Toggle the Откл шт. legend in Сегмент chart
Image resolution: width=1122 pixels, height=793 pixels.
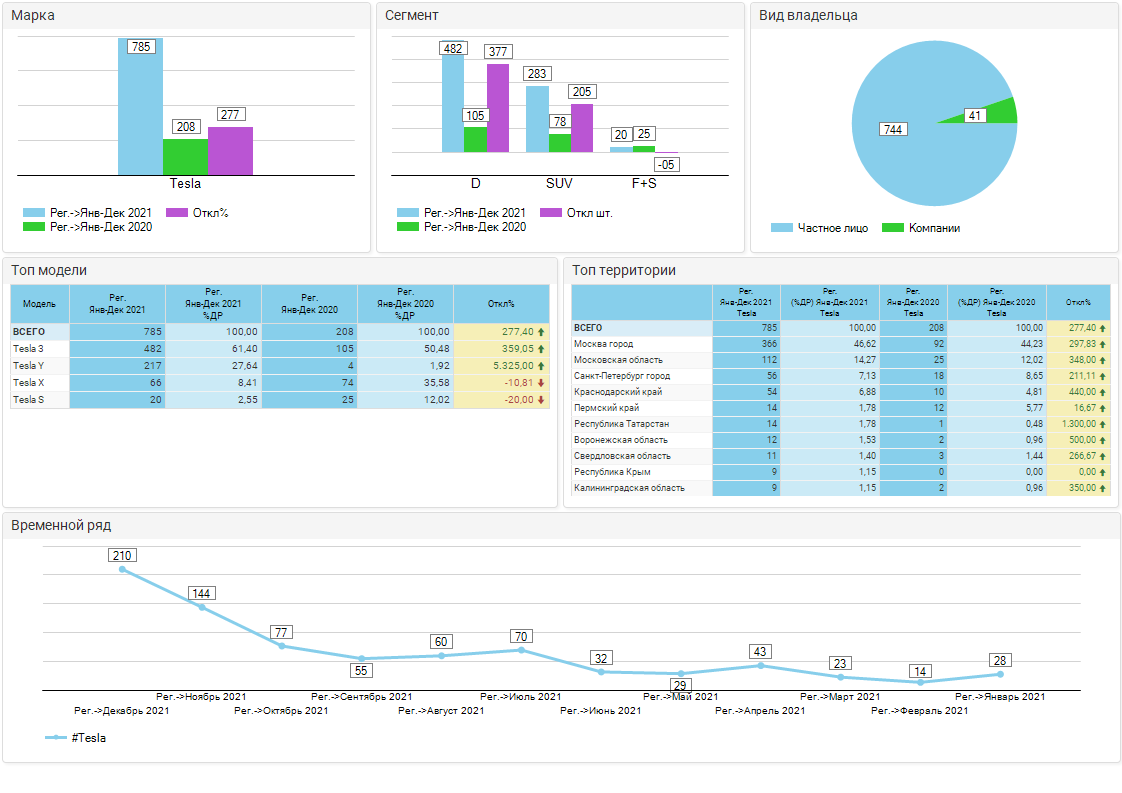576,213
